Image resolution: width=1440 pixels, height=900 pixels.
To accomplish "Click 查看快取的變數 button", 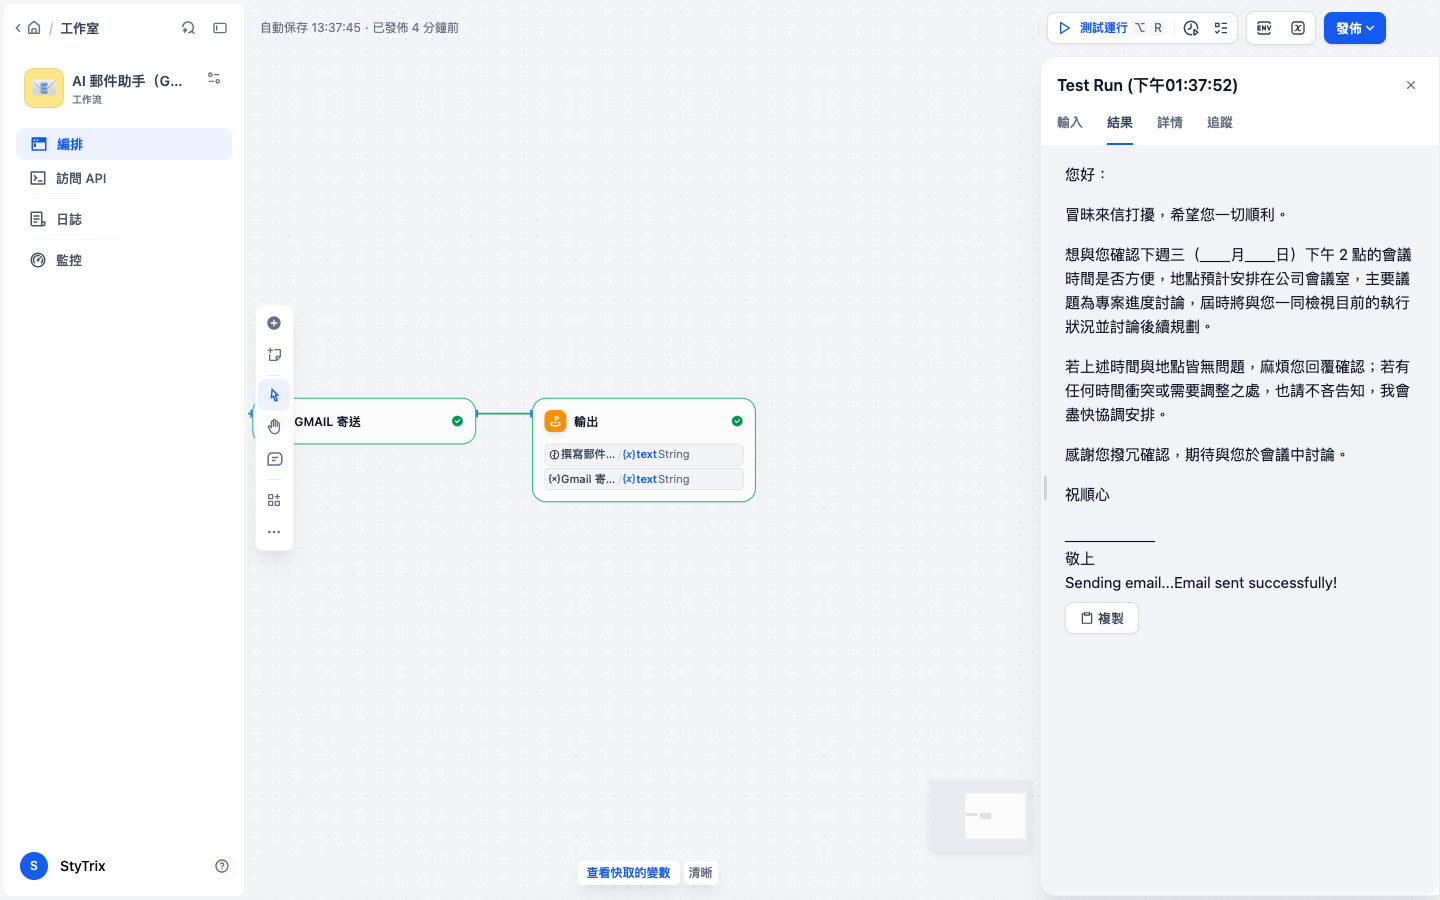I will [x=628, y=873].
